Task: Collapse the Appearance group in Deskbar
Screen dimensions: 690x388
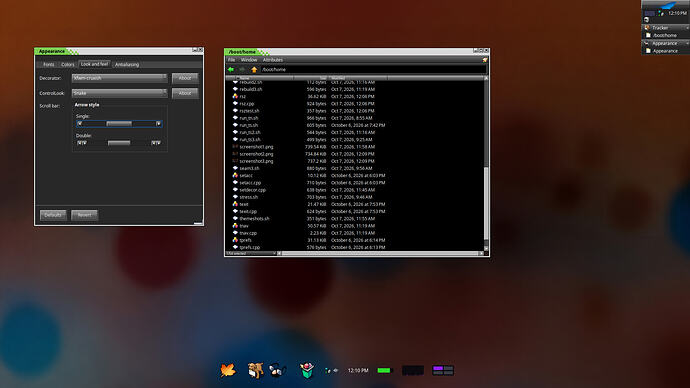Action: [687, 43]
